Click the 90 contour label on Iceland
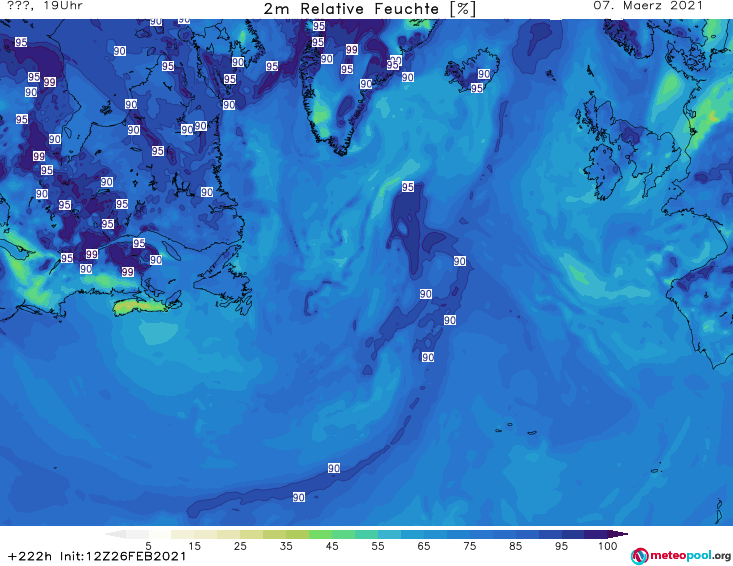The width and height of the screenshot is (733, 566). click(x=484, y=74)
